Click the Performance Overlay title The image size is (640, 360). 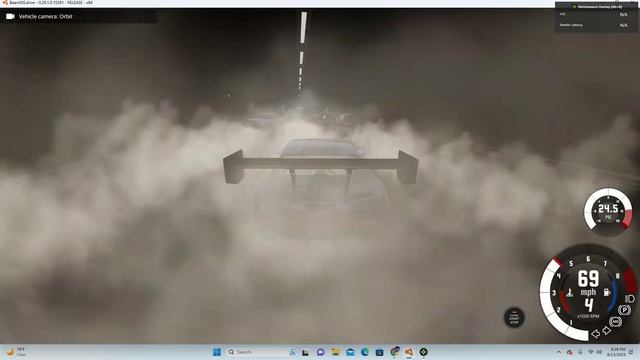tap(600, 7)
